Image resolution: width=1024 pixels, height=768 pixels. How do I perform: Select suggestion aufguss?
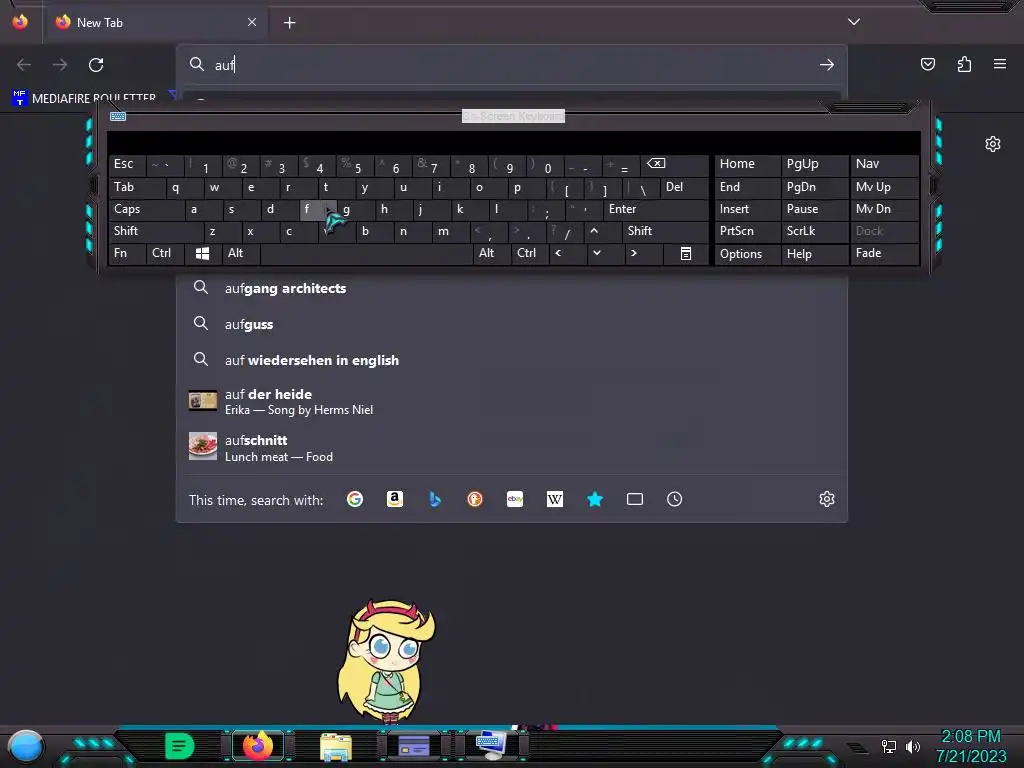click(x=512, y=324)
